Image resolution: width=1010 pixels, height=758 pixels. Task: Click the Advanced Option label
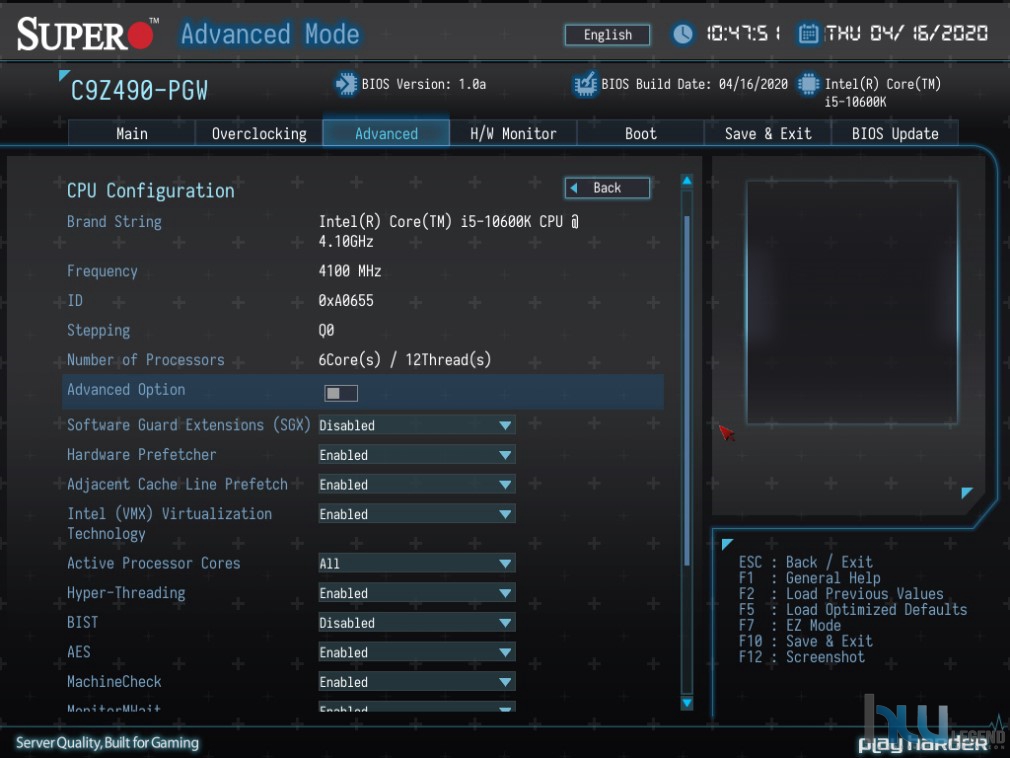pos(126,390)
